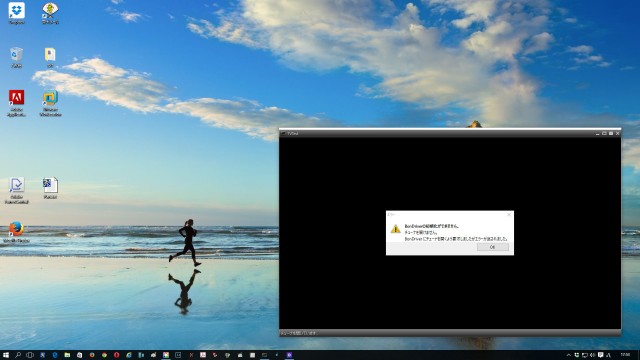
Task: Open the taskbar Search magnifier
Action: [x=18, y=355]
